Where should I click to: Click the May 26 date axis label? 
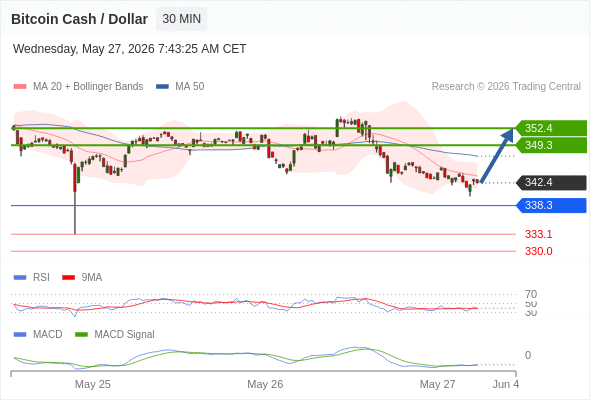pyautogui.click(x=265, y=384)
